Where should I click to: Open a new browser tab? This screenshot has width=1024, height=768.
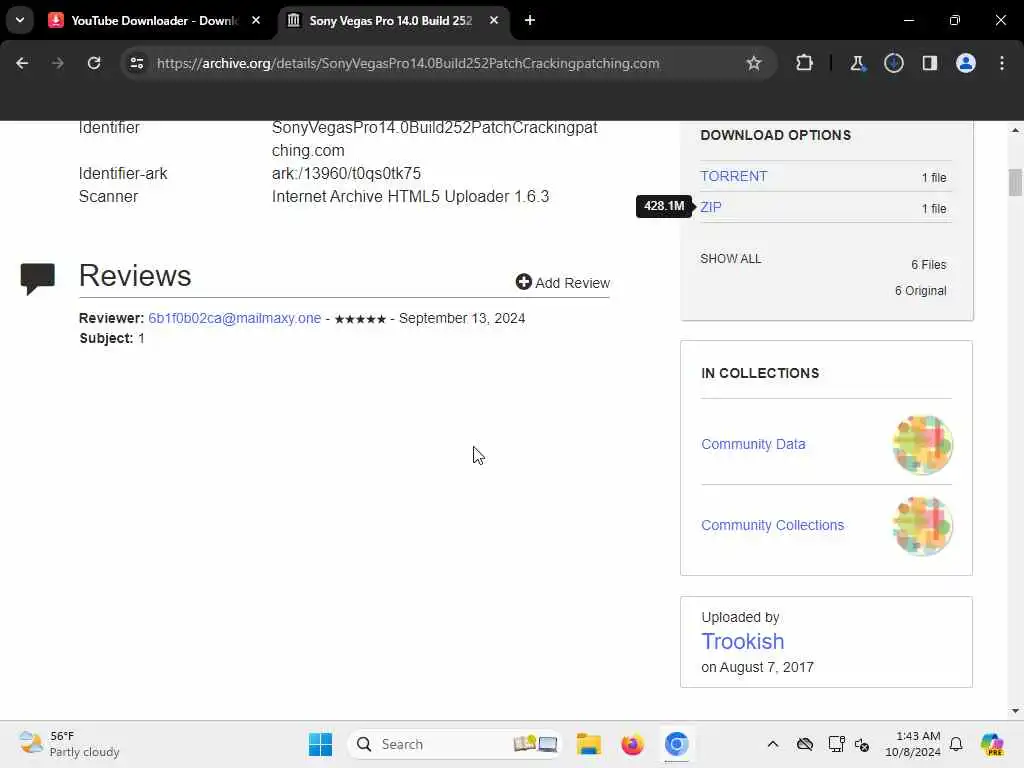tap(530, 20)
